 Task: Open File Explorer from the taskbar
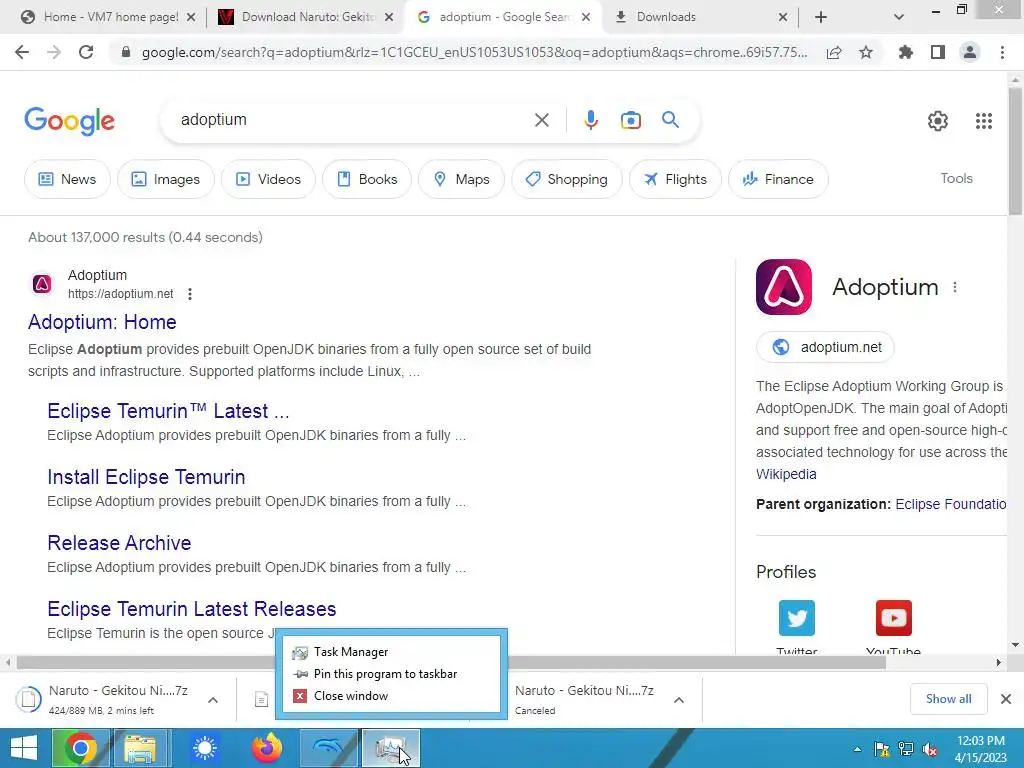coord(140,748)
